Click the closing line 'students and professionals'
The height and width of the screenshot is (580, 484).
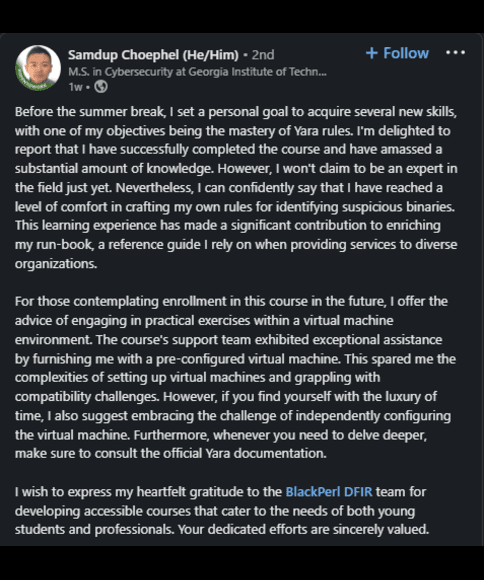tap(94, 529)
